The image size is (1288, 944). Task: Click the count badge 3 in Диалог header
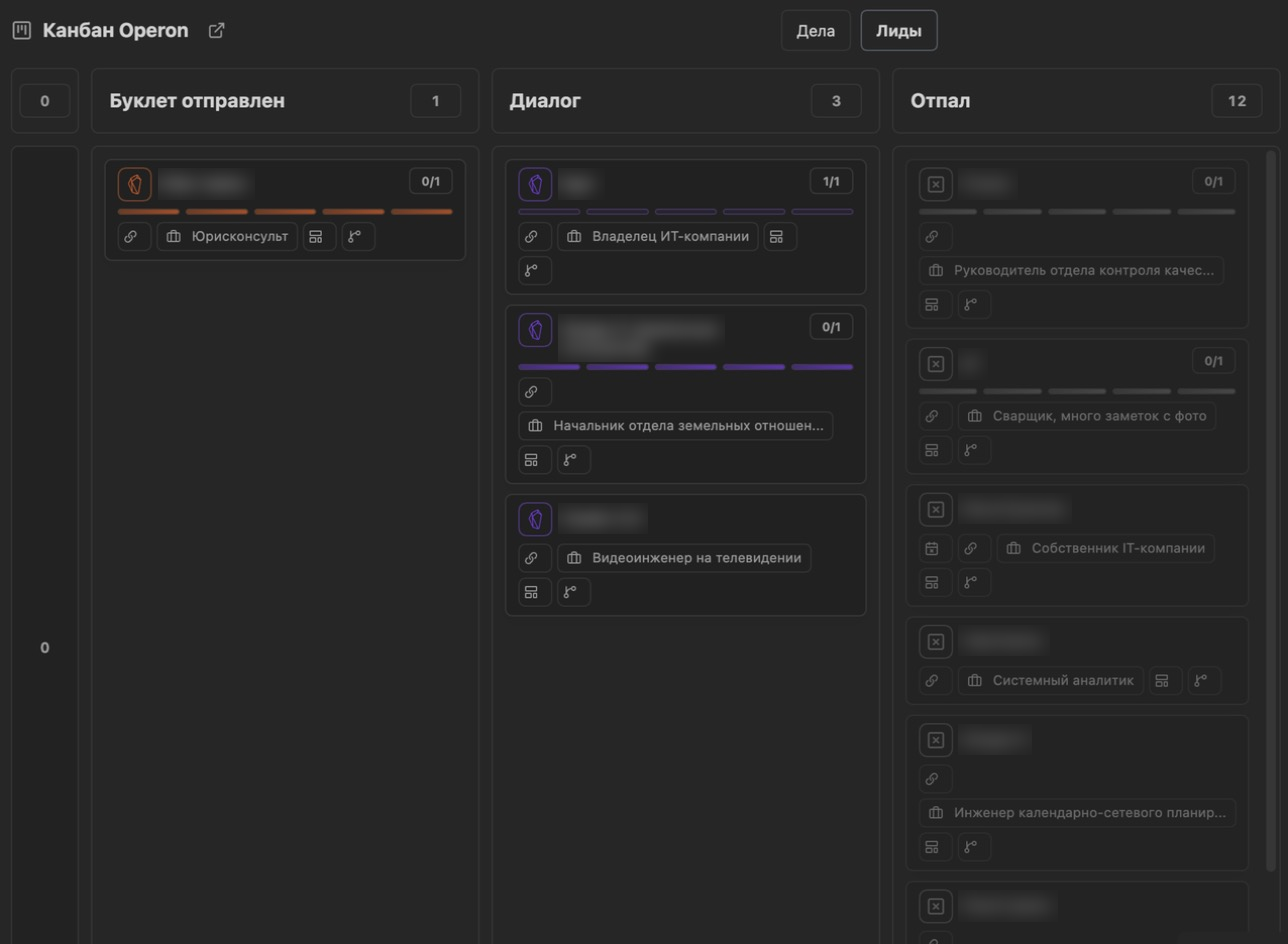point(836,101)
